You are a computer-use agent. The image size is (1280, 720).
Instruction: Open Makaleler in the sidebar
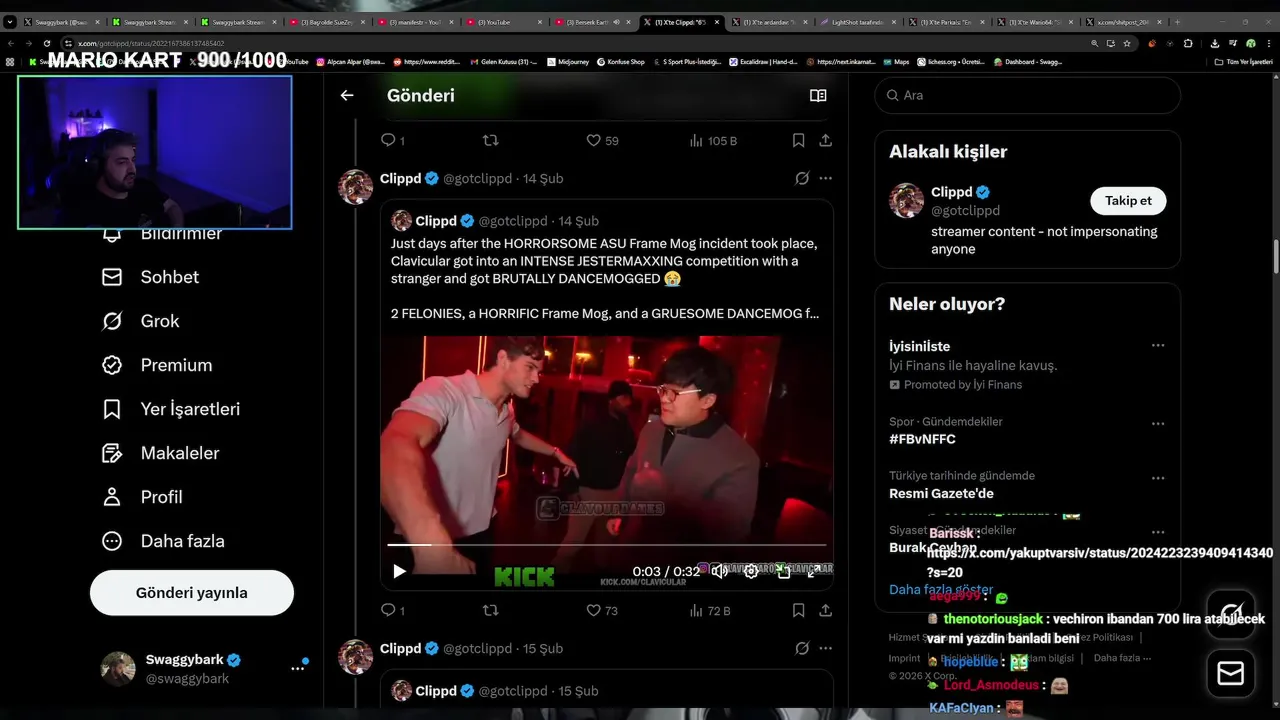(161, 453)
